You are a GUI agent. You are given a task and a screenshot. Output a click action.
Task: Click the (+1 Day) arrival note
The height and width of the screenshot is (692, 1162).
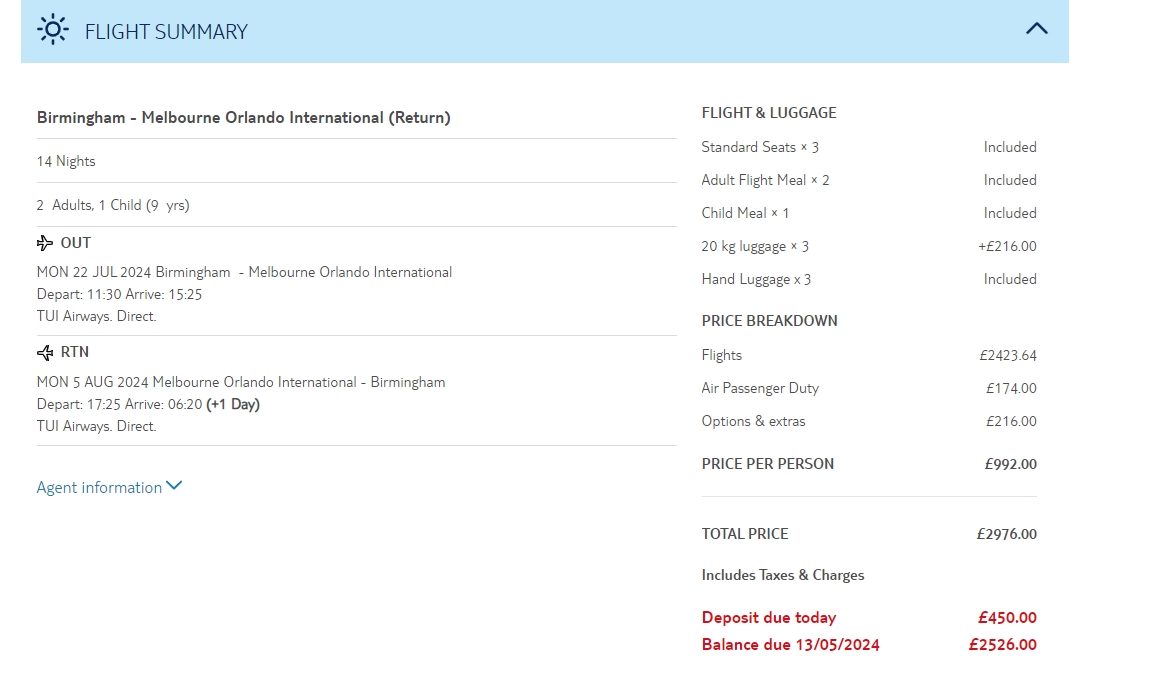[x=233, y=405]
